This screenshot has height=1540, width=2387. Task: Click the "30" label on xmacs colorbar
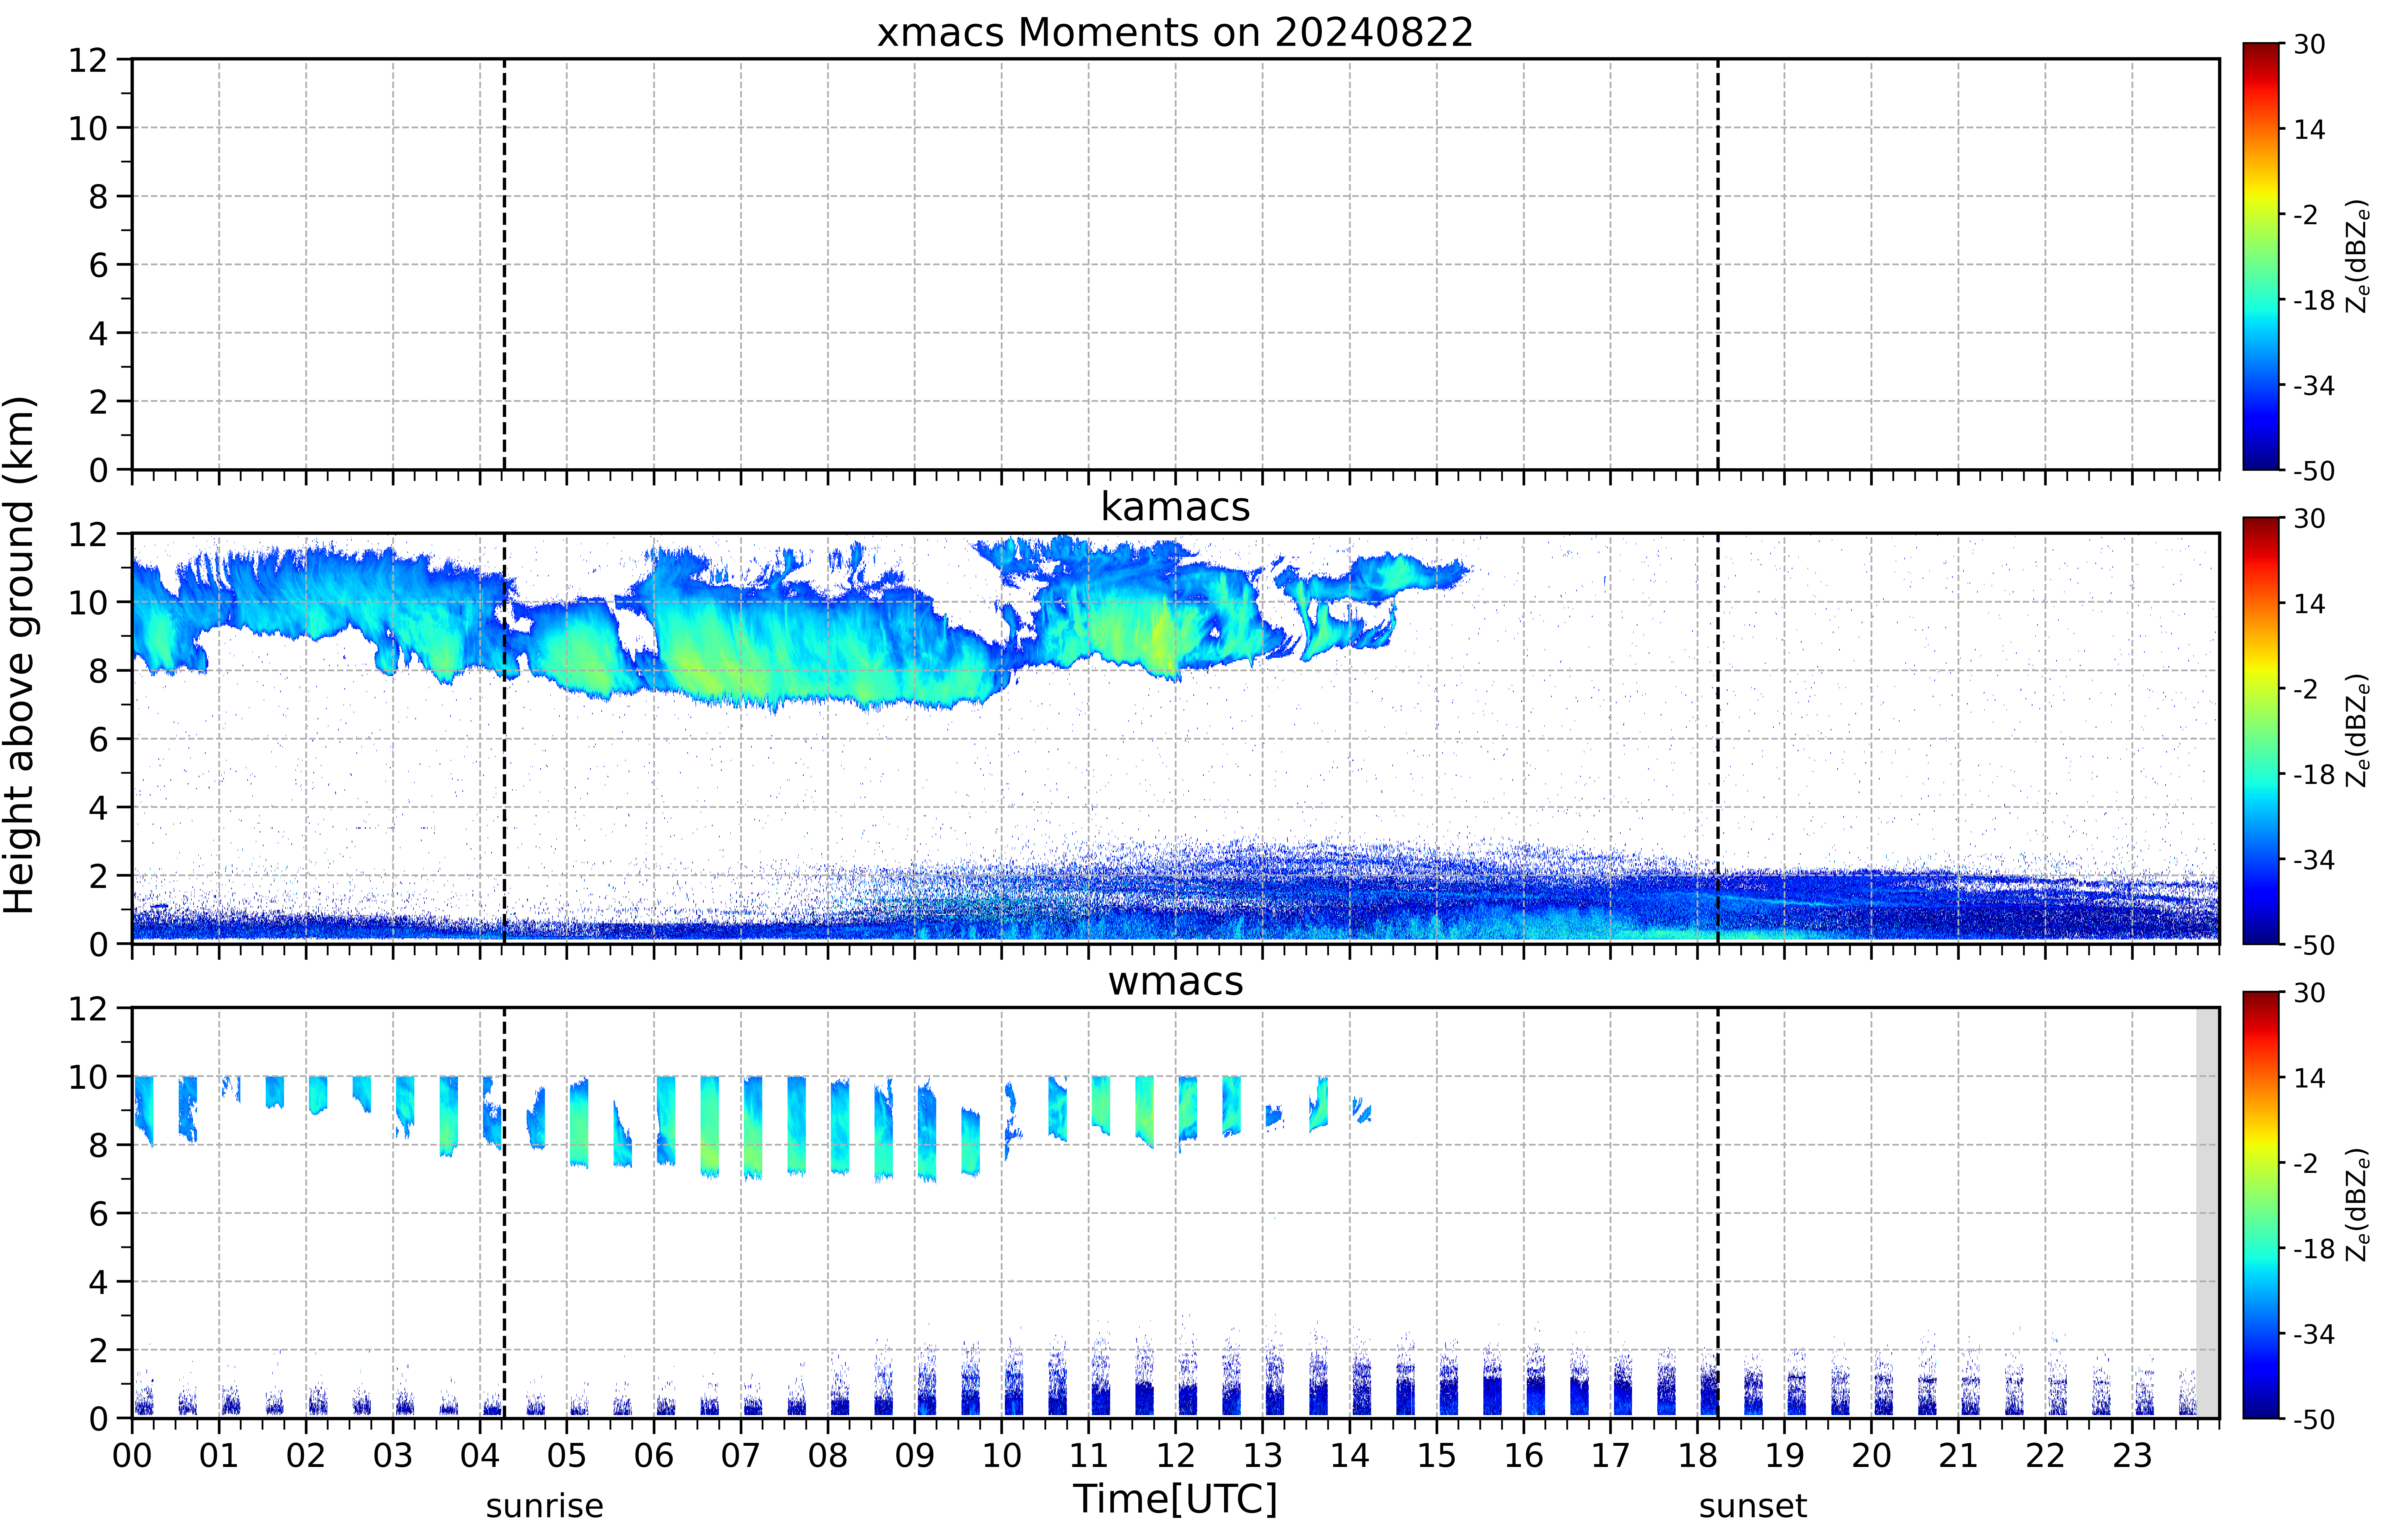point(2309,44)
